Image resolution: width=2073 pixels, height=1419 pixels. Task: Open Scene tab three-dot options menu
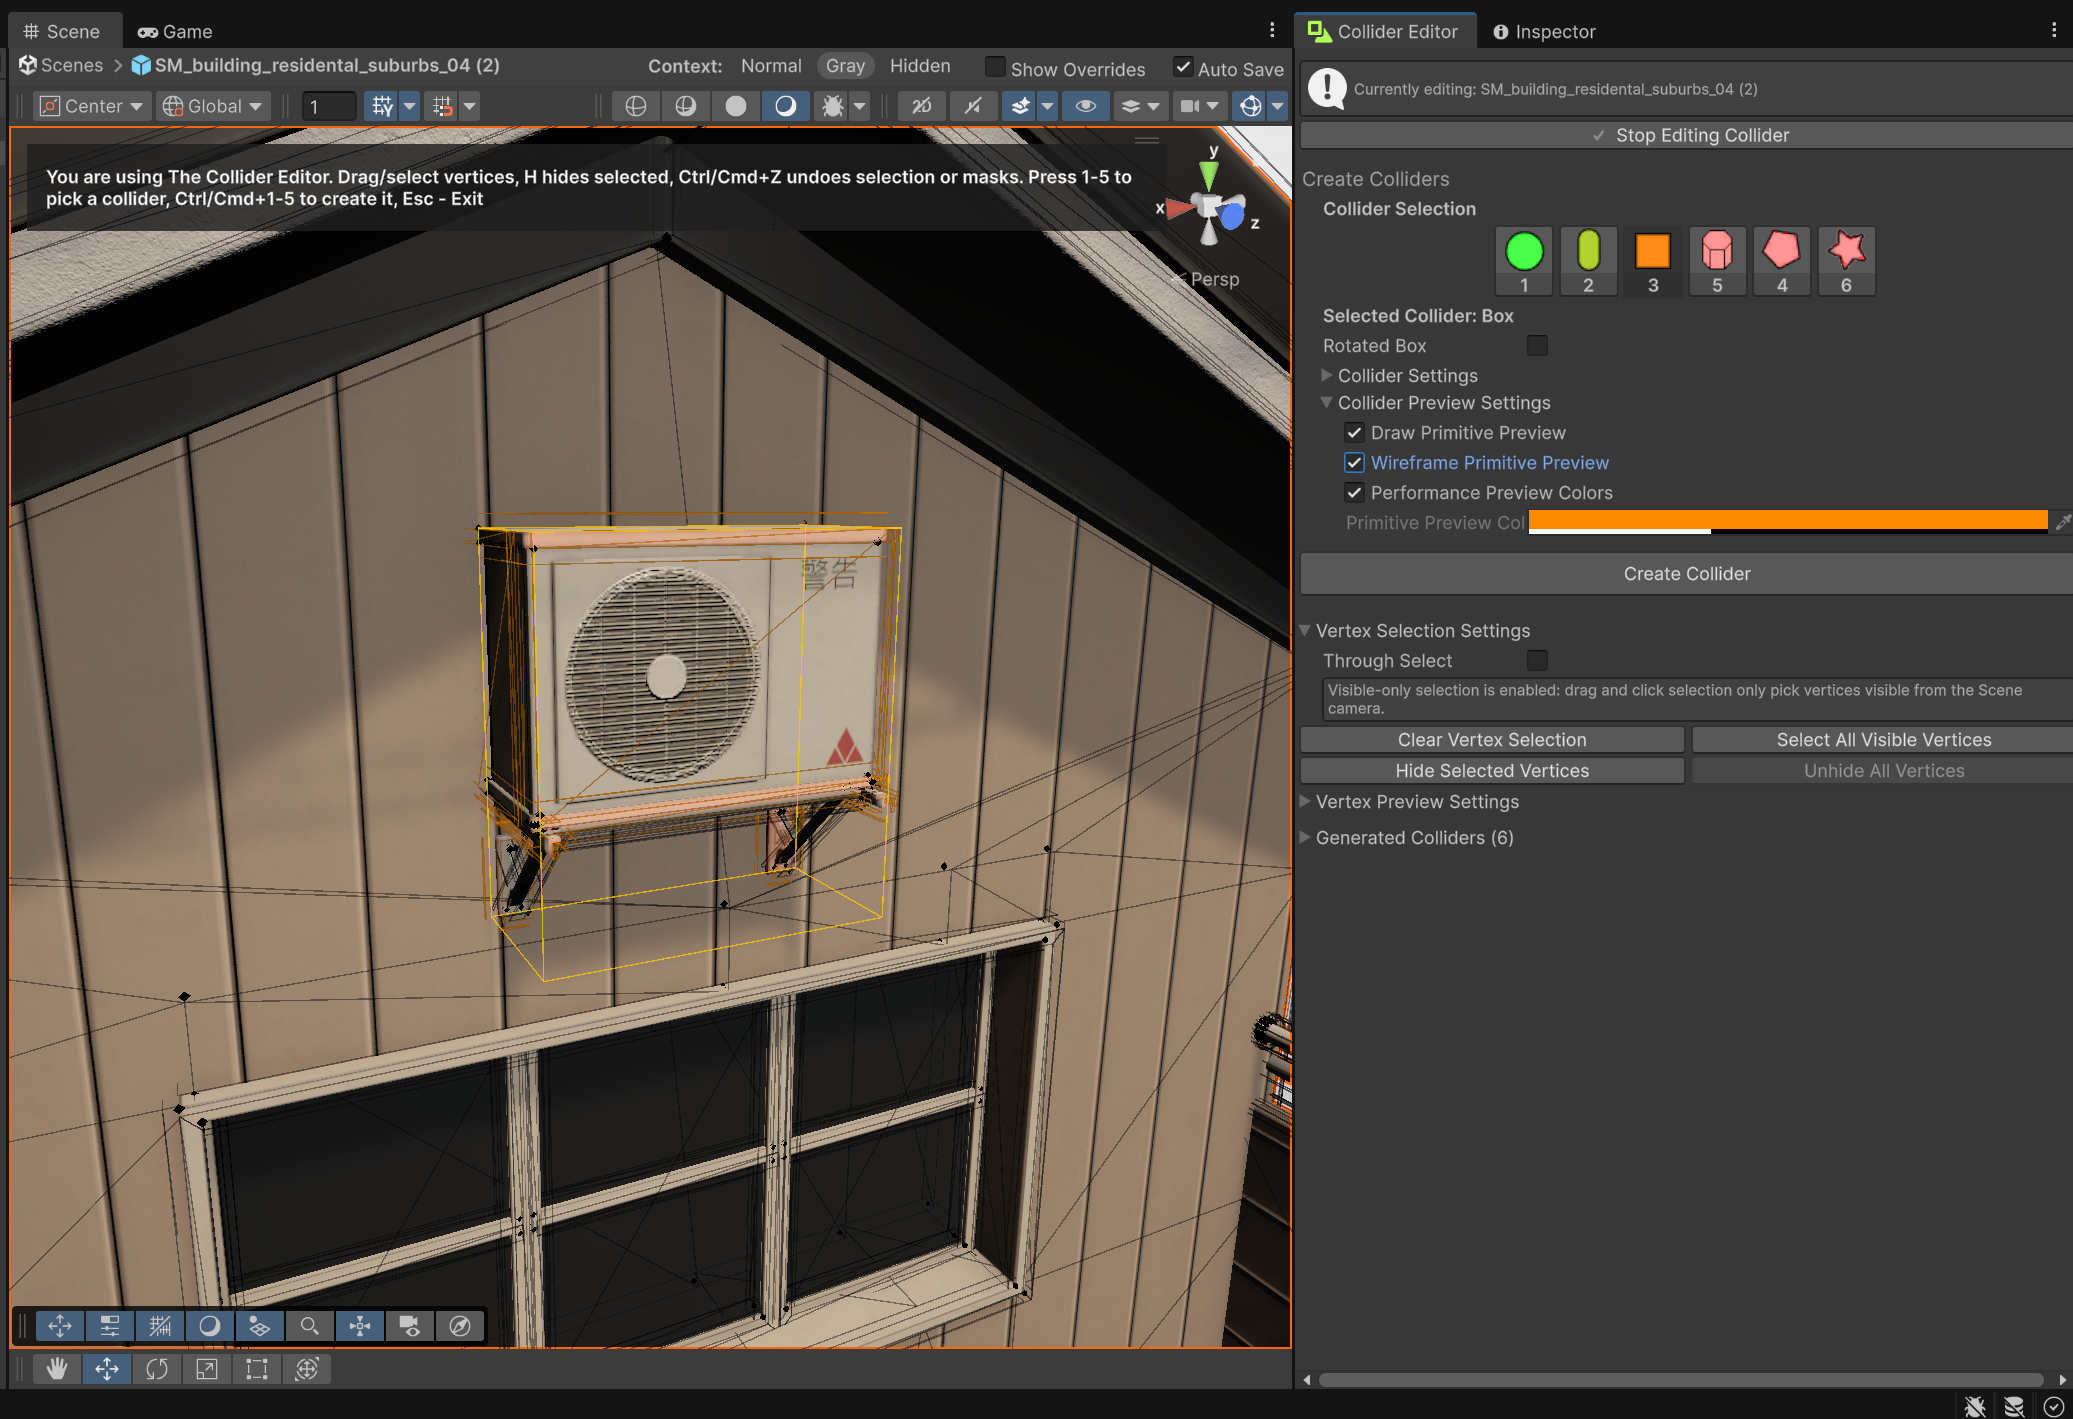pyautogui.click(x=1272, y=31)
